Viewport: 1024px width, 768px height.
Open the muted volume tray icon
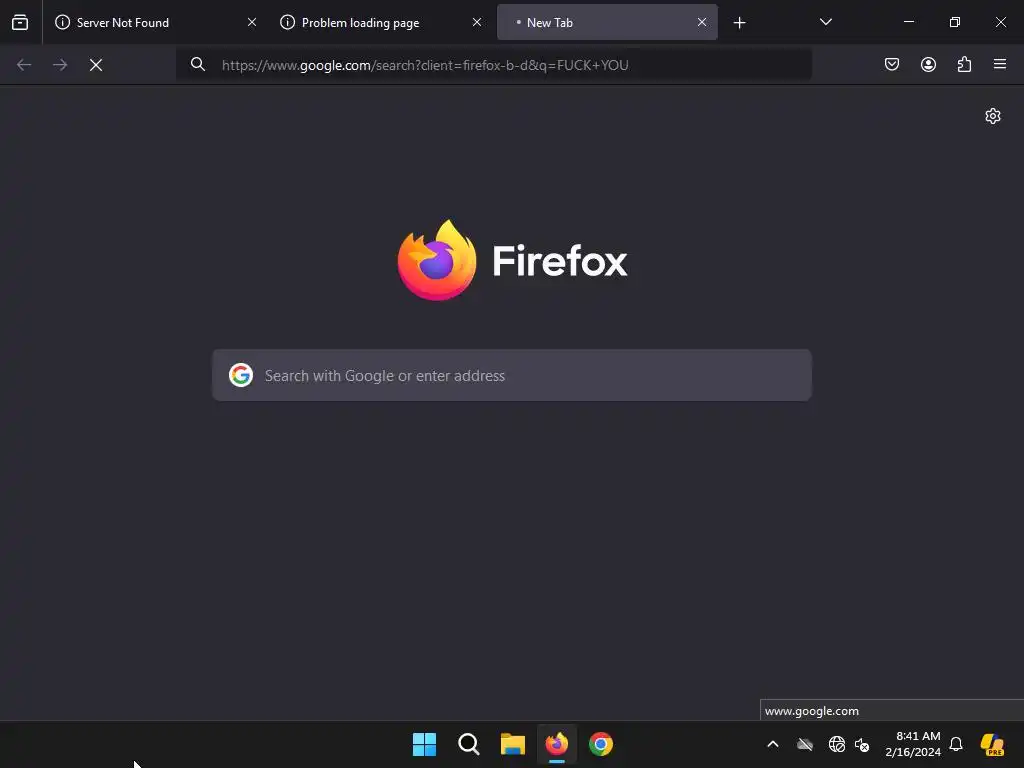click(862, 744)
